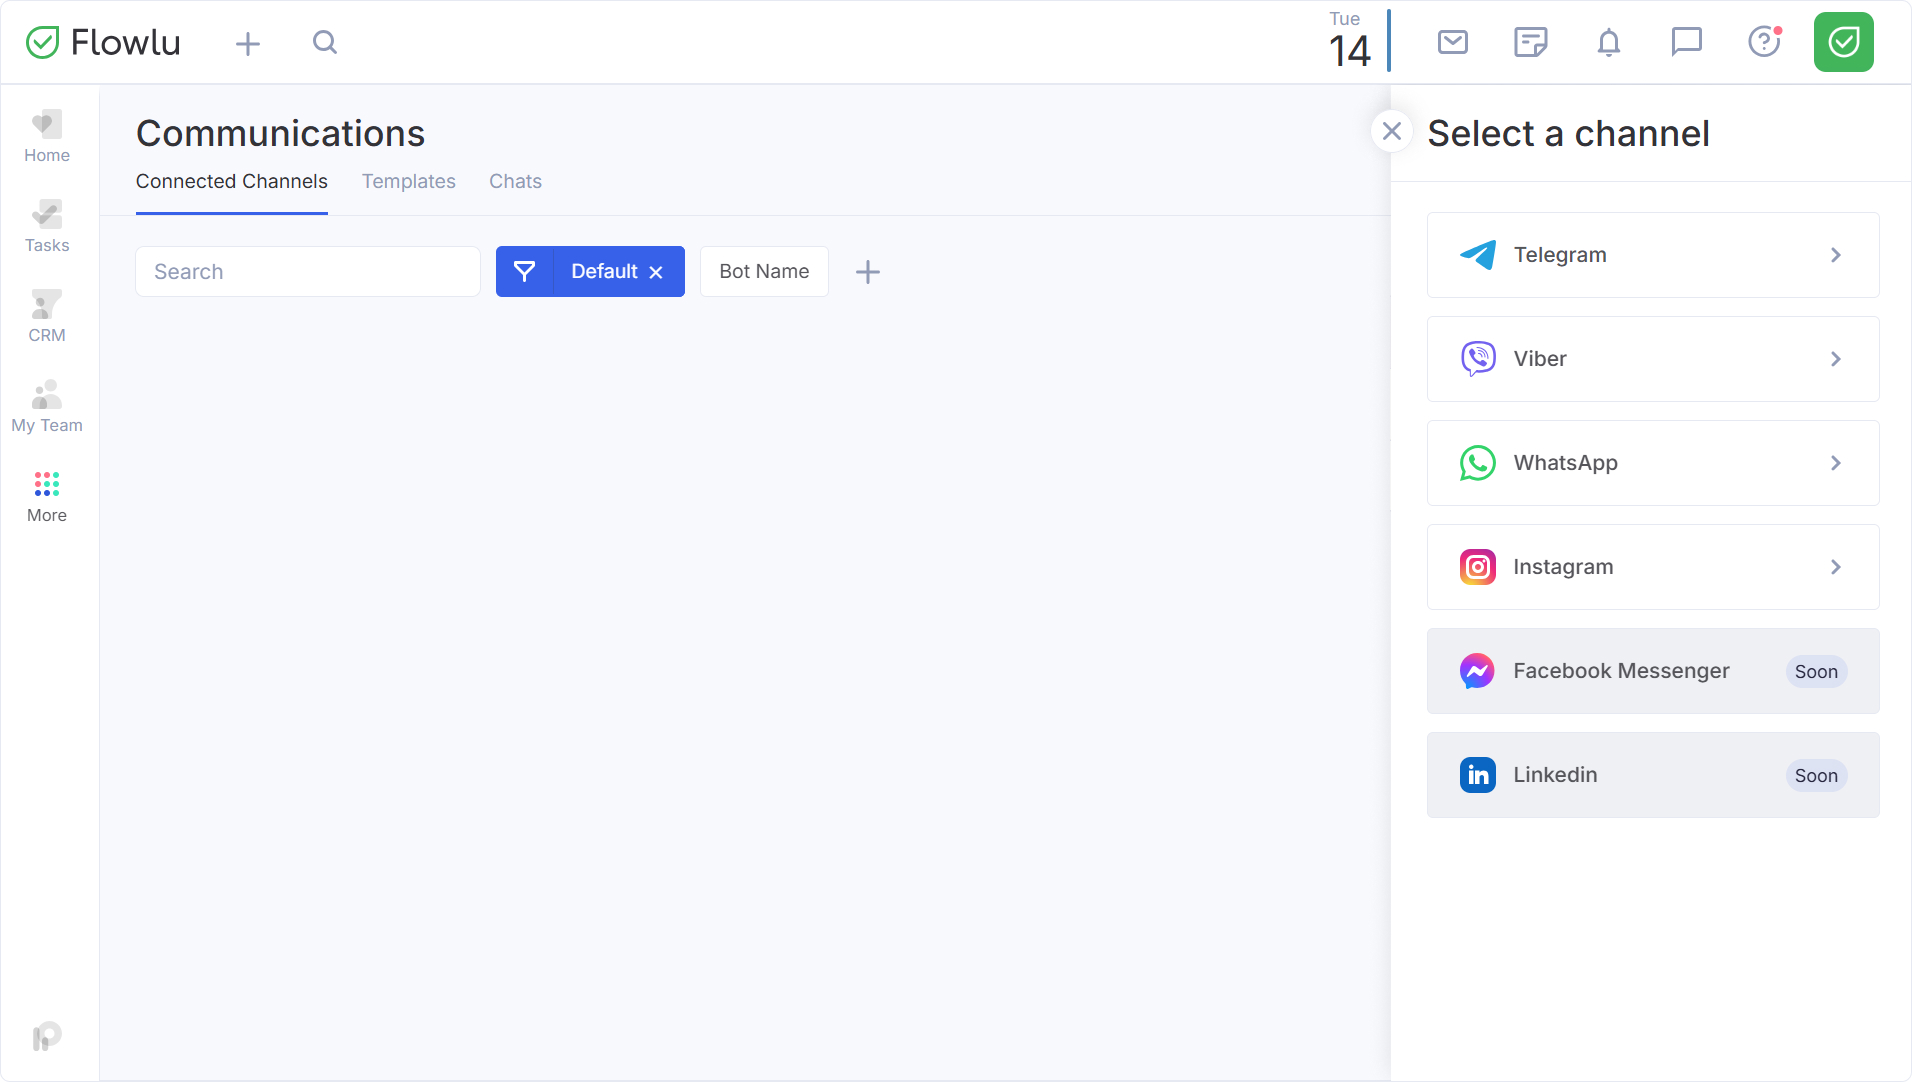Click the bottom sidebar logo icon

pos(47,1037)
